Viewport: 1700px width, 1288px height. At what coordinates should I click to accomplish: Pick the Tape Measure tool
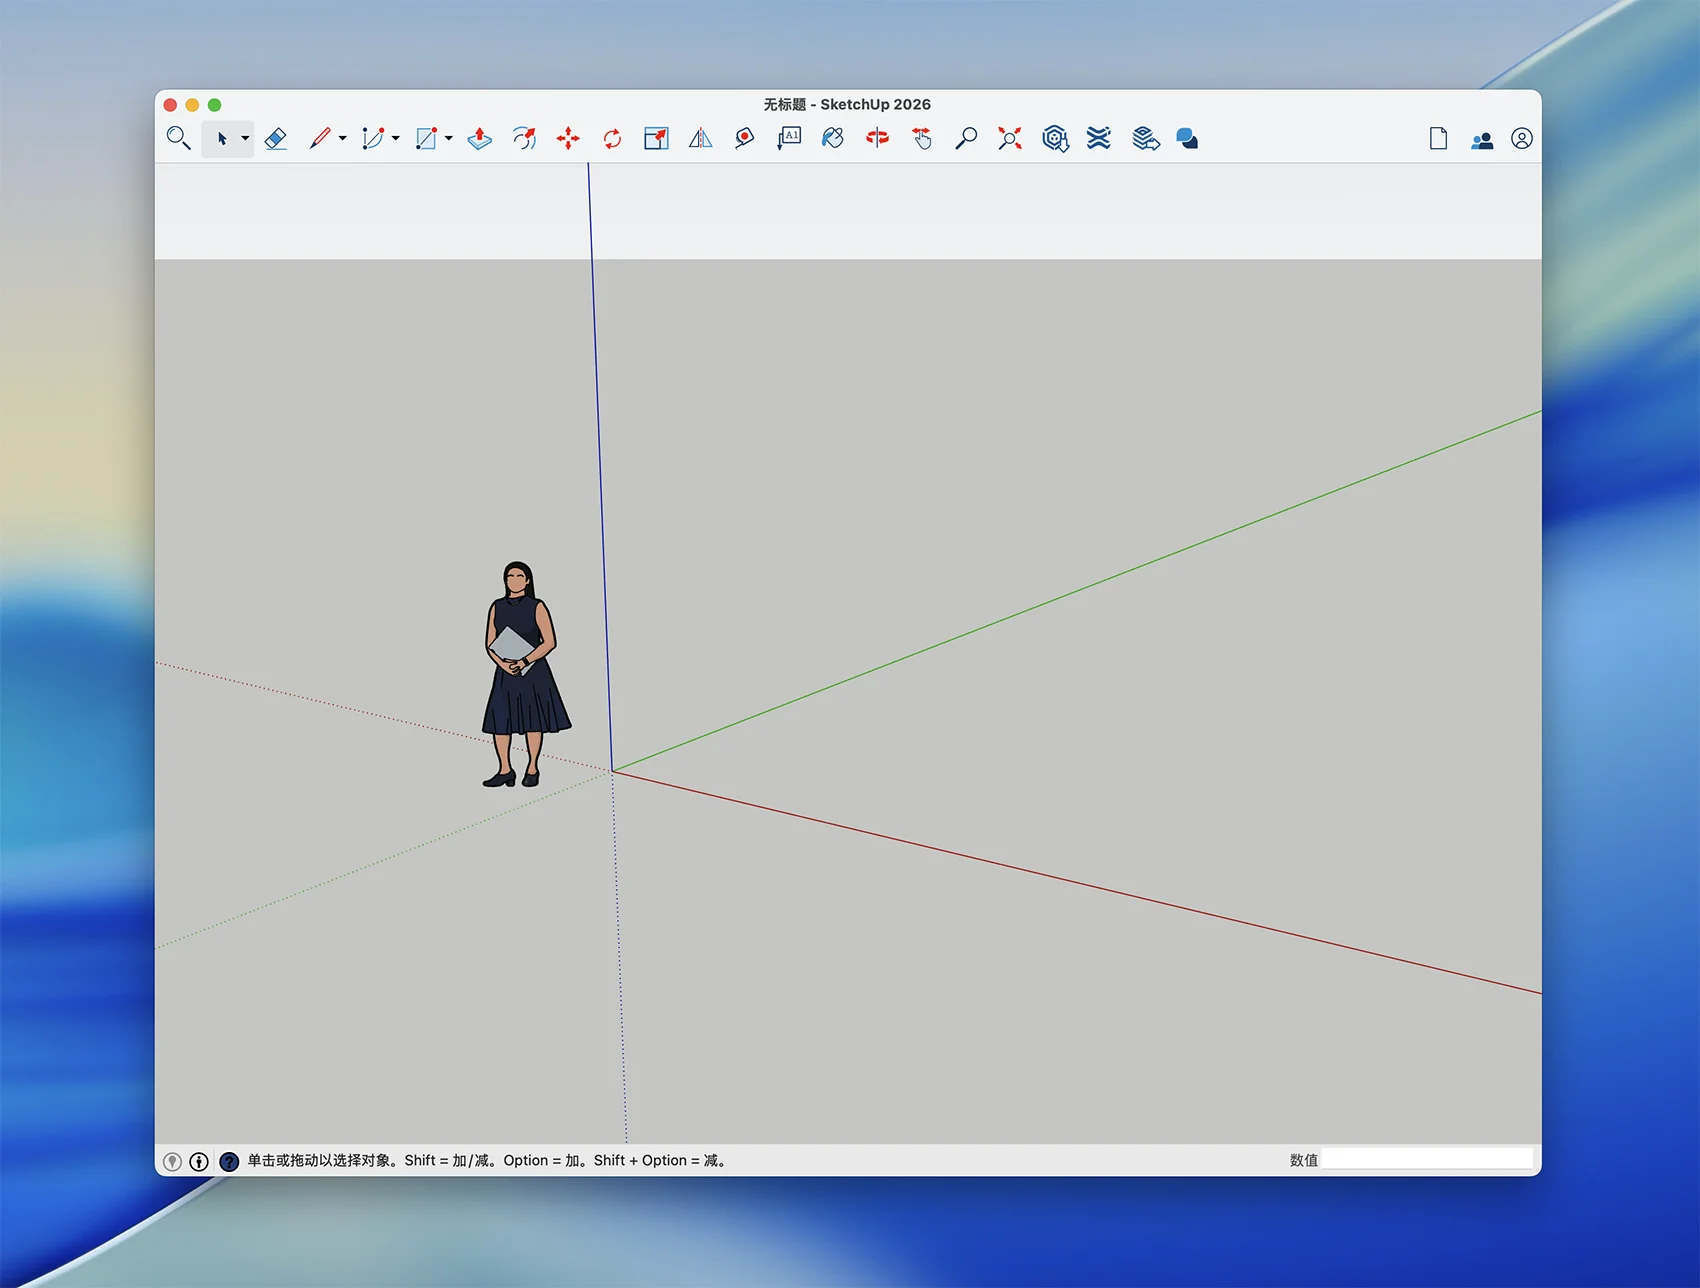tap(744, 139)
